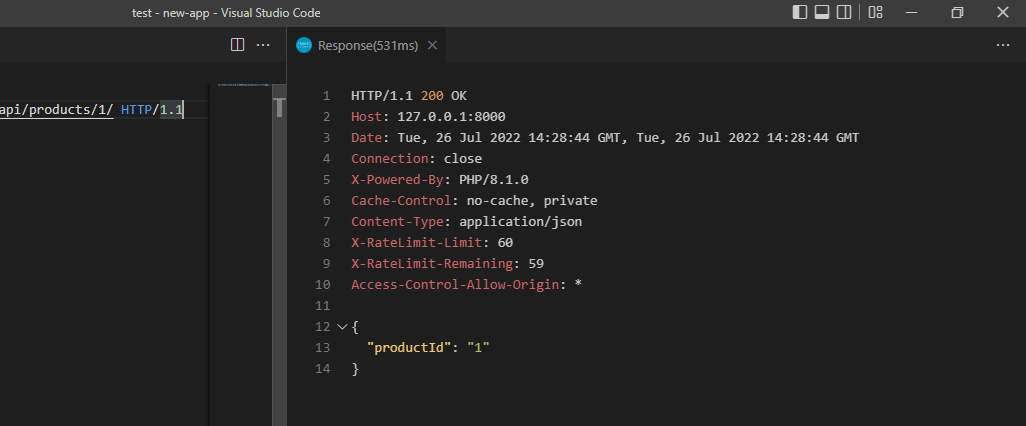Click the Host header line 127.0.0.1:8000

pyautogui.click(x=428, y=117)
